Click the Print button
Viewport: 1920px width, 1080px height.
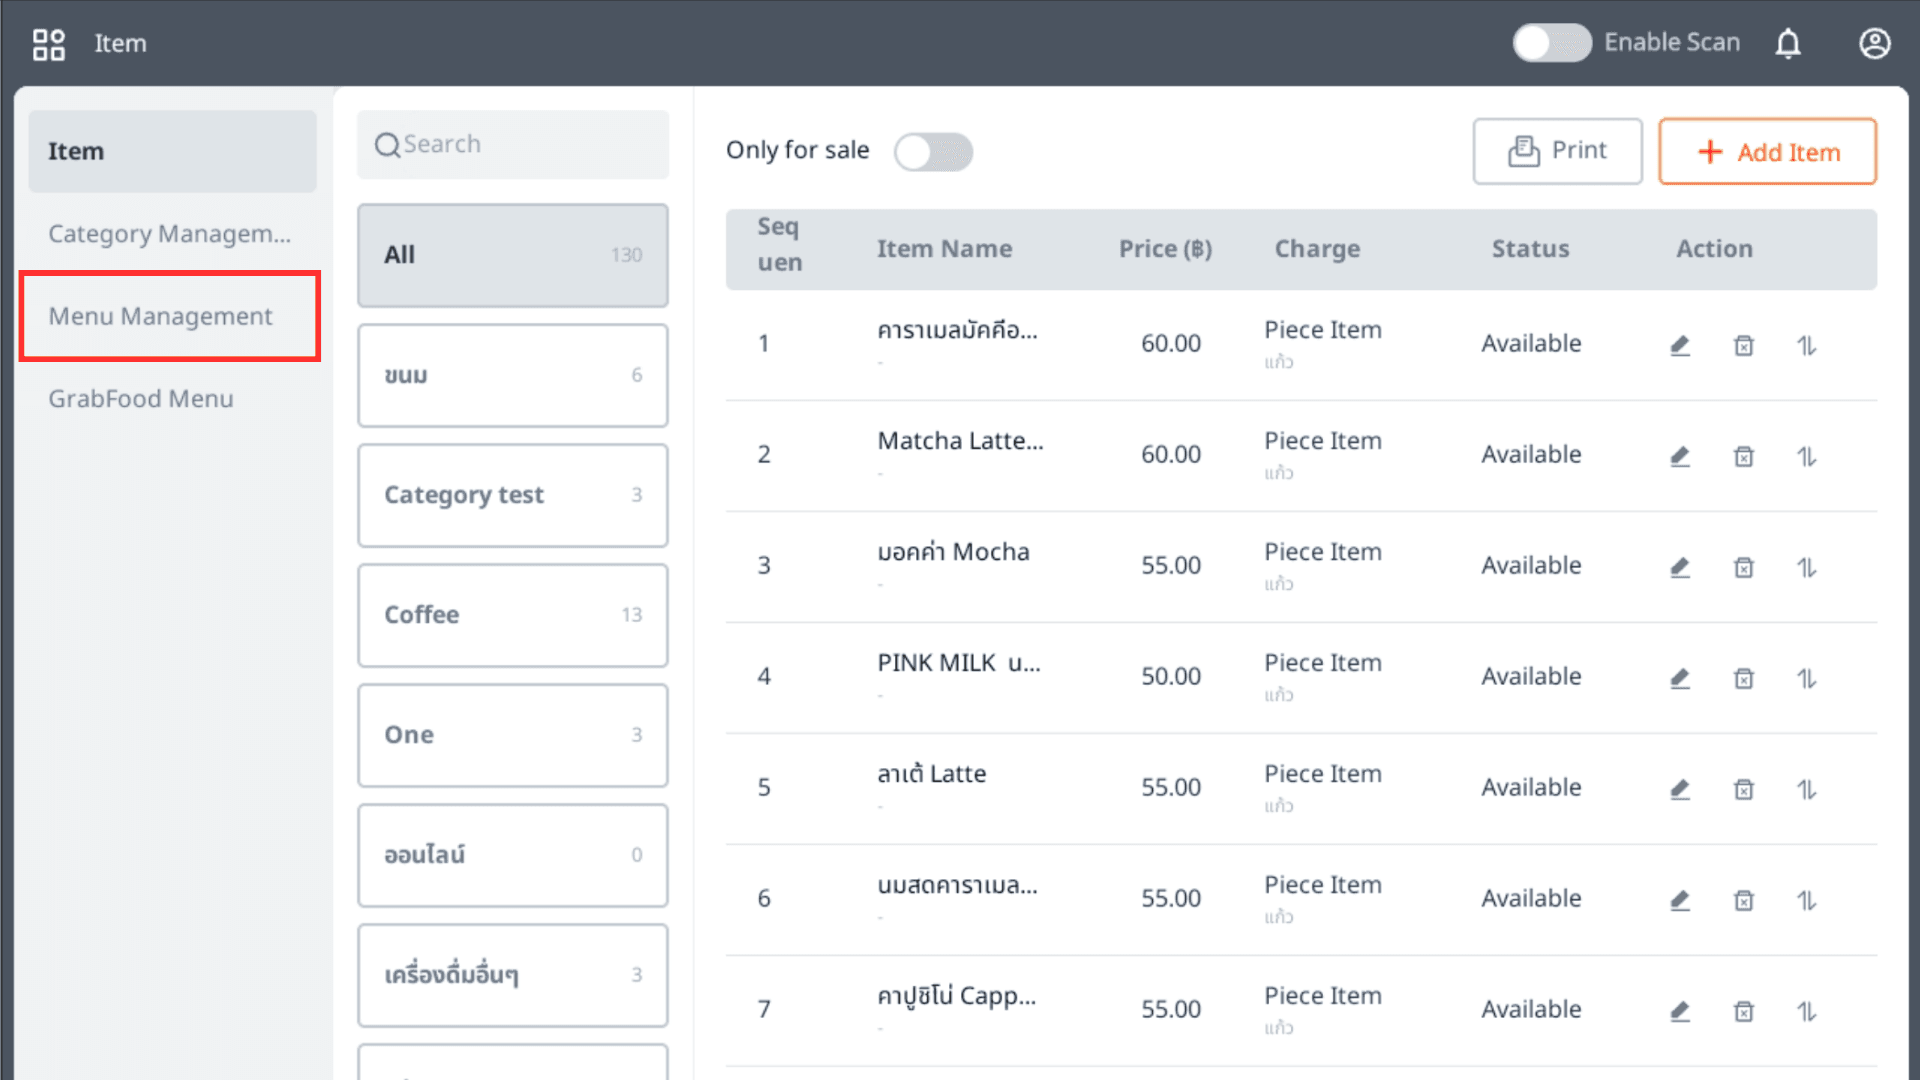1557,151
